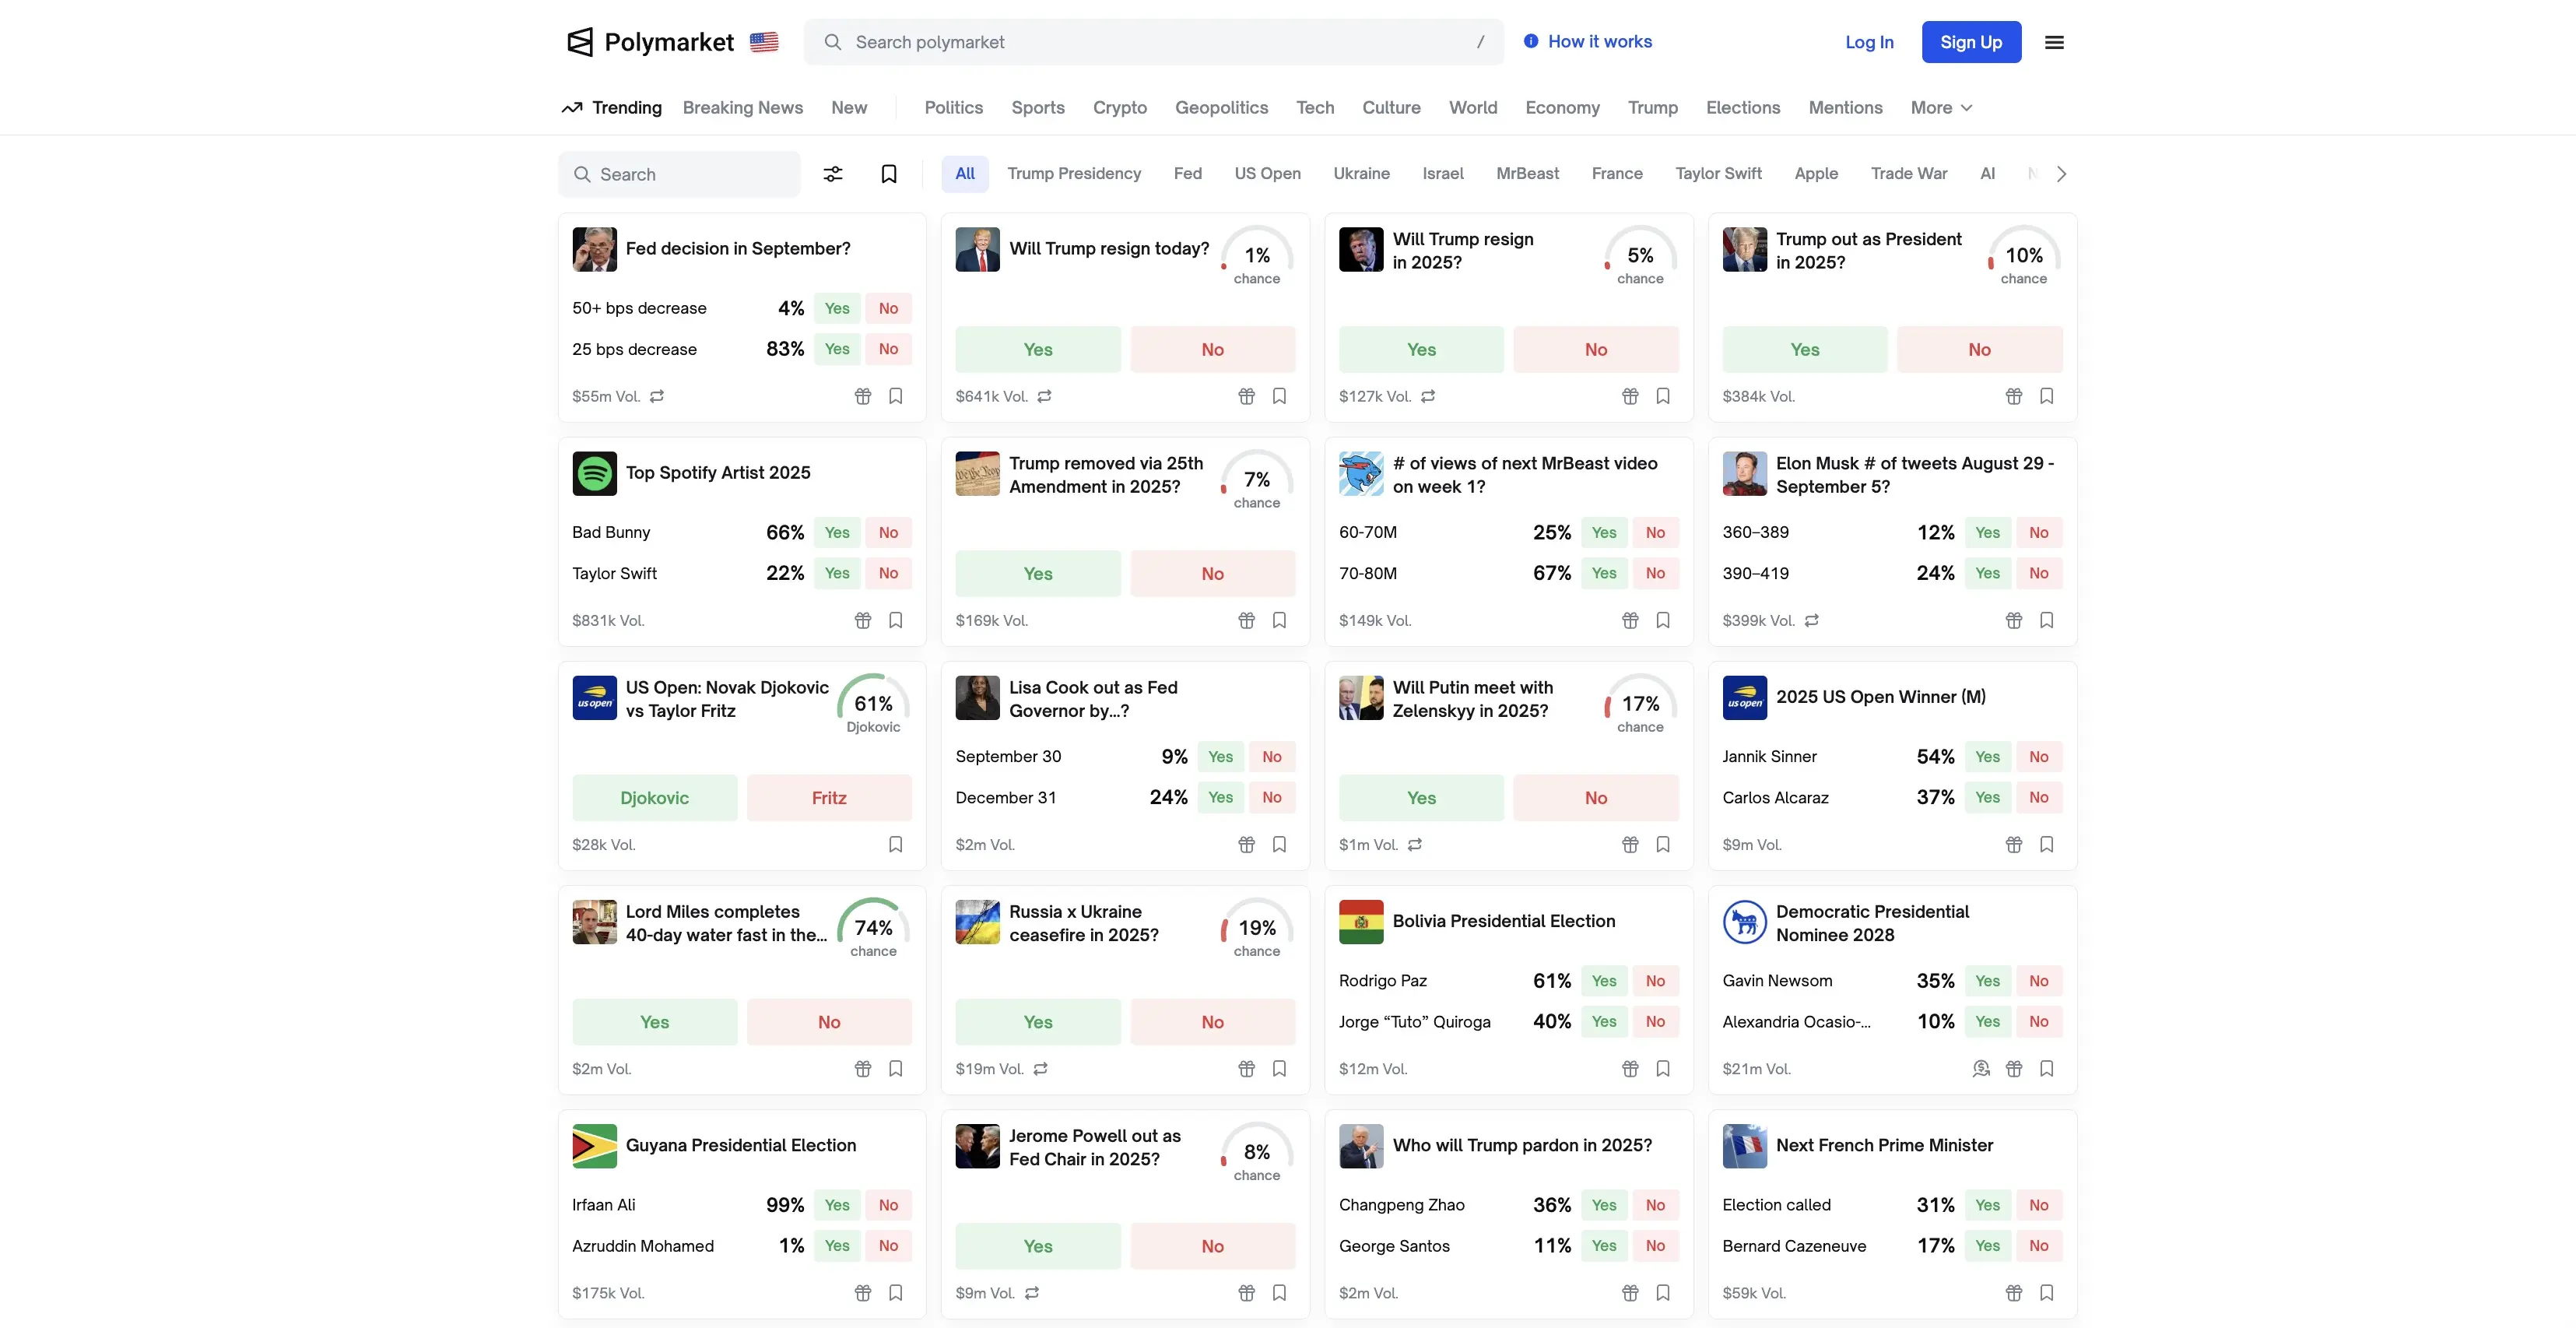Bookmark Democratic Presidential Nominee 2028 market
Image resolution: width=2576 pixels, height=1328 pixels.
pyautogui.click(x=2047, y=1068)
